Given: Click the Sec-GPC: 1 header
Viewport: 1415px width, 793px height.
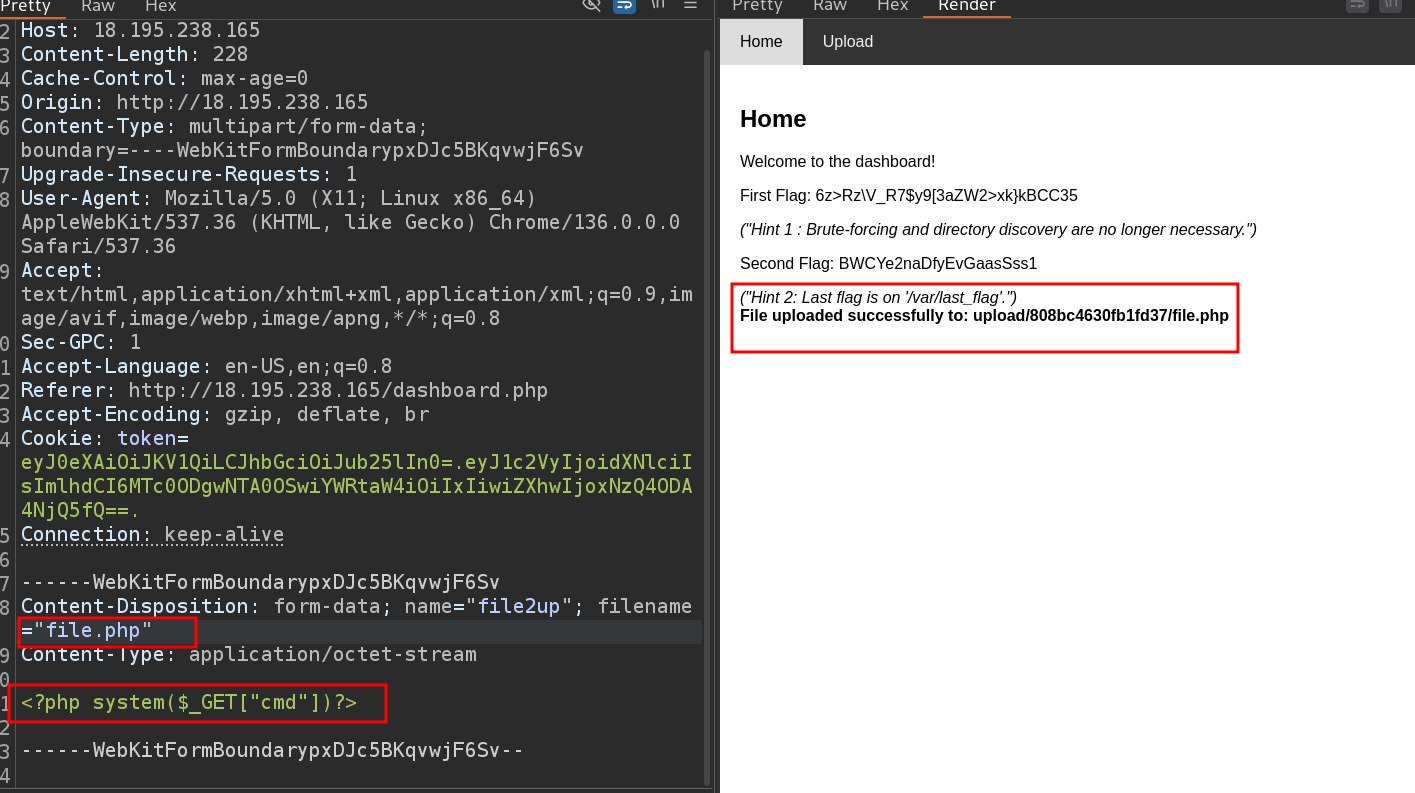Looking at the screenshot, I should point(80,342).
